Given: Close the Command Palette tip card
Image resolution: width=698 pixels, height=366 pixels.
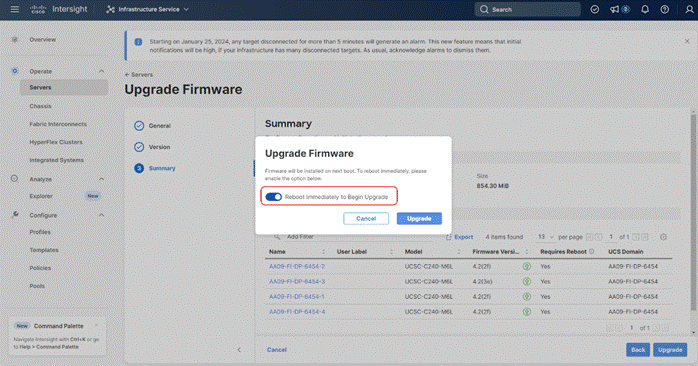Looking at the screenshot, I should (97, 325).
